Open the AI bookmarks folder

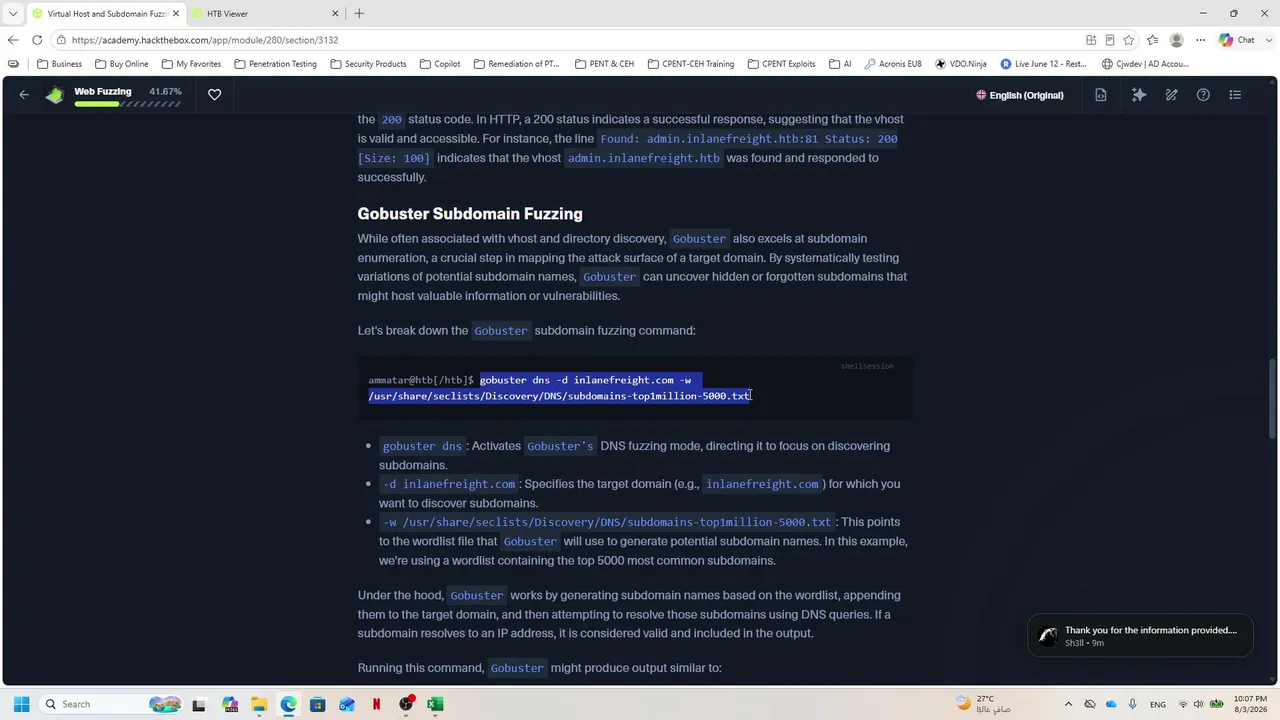[840, 64]
